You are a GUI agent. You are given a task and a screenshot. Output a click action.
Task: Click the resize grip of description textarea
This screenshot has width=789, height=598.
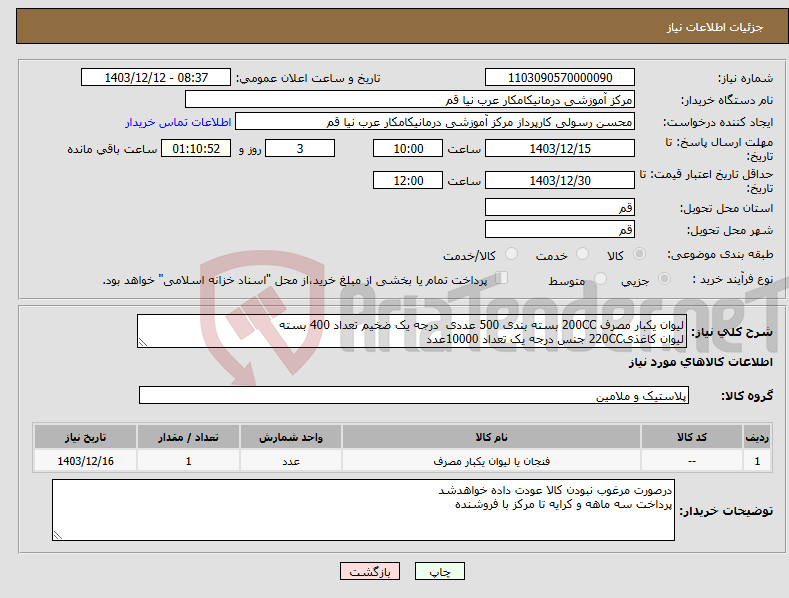click(x=143, y=342)
